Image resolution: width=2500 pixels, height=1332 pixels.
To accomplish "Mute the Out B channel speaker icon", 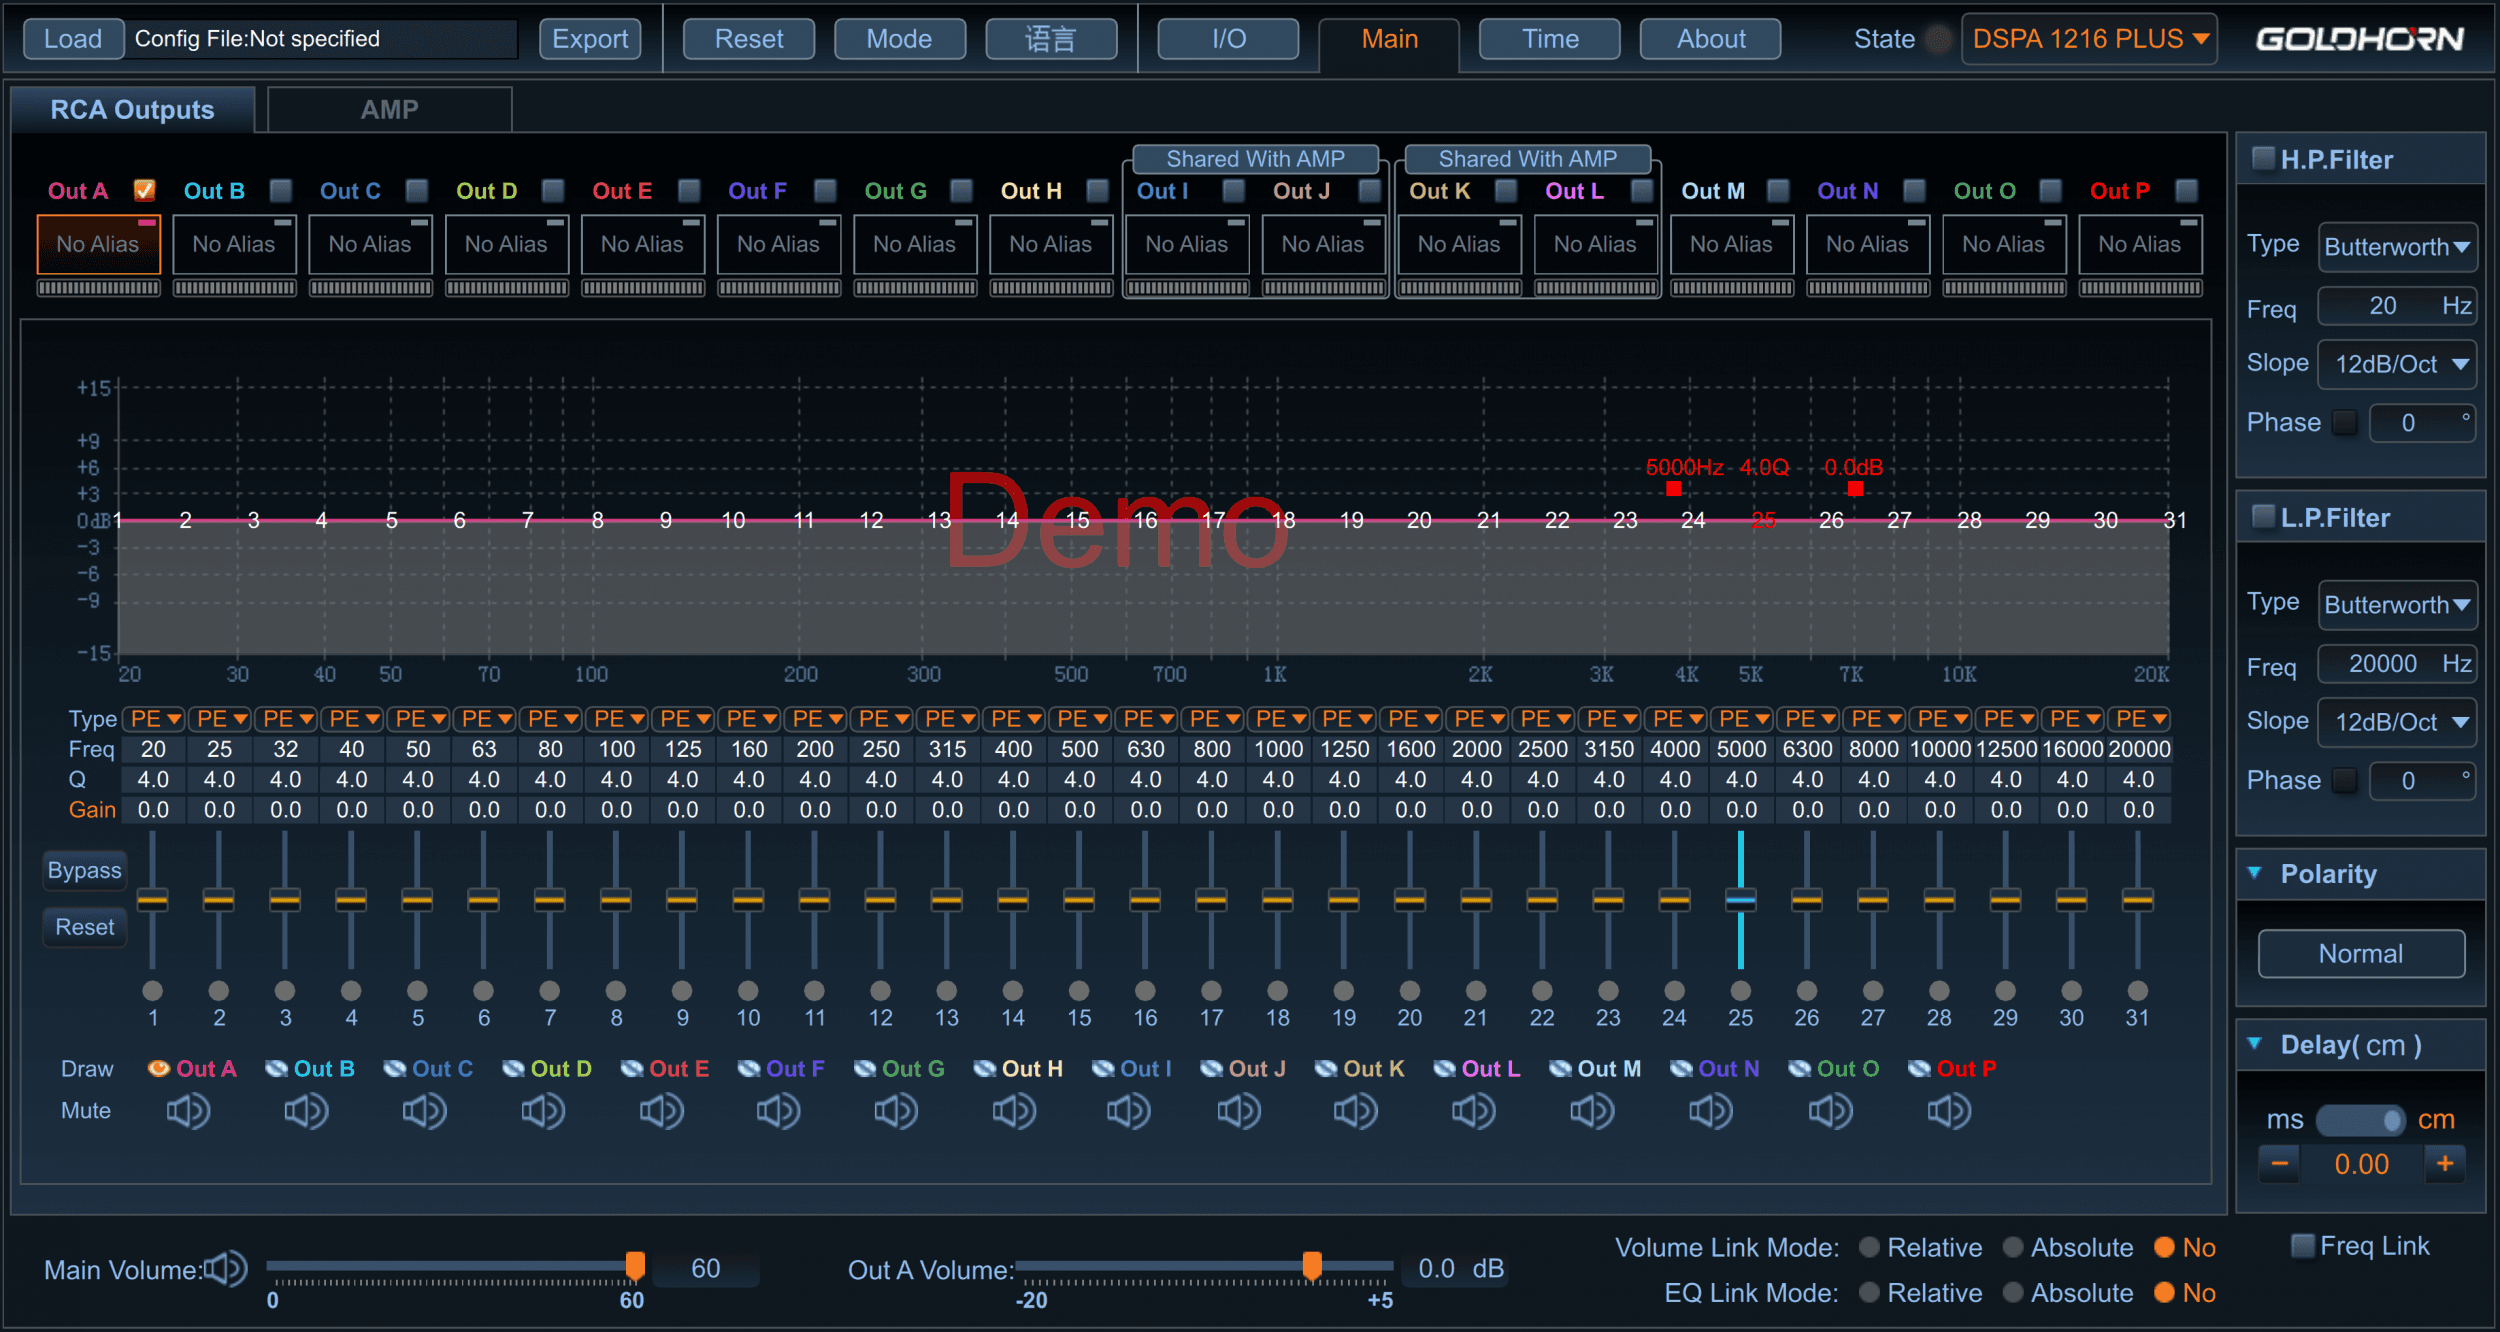I will click(306, 1111).
